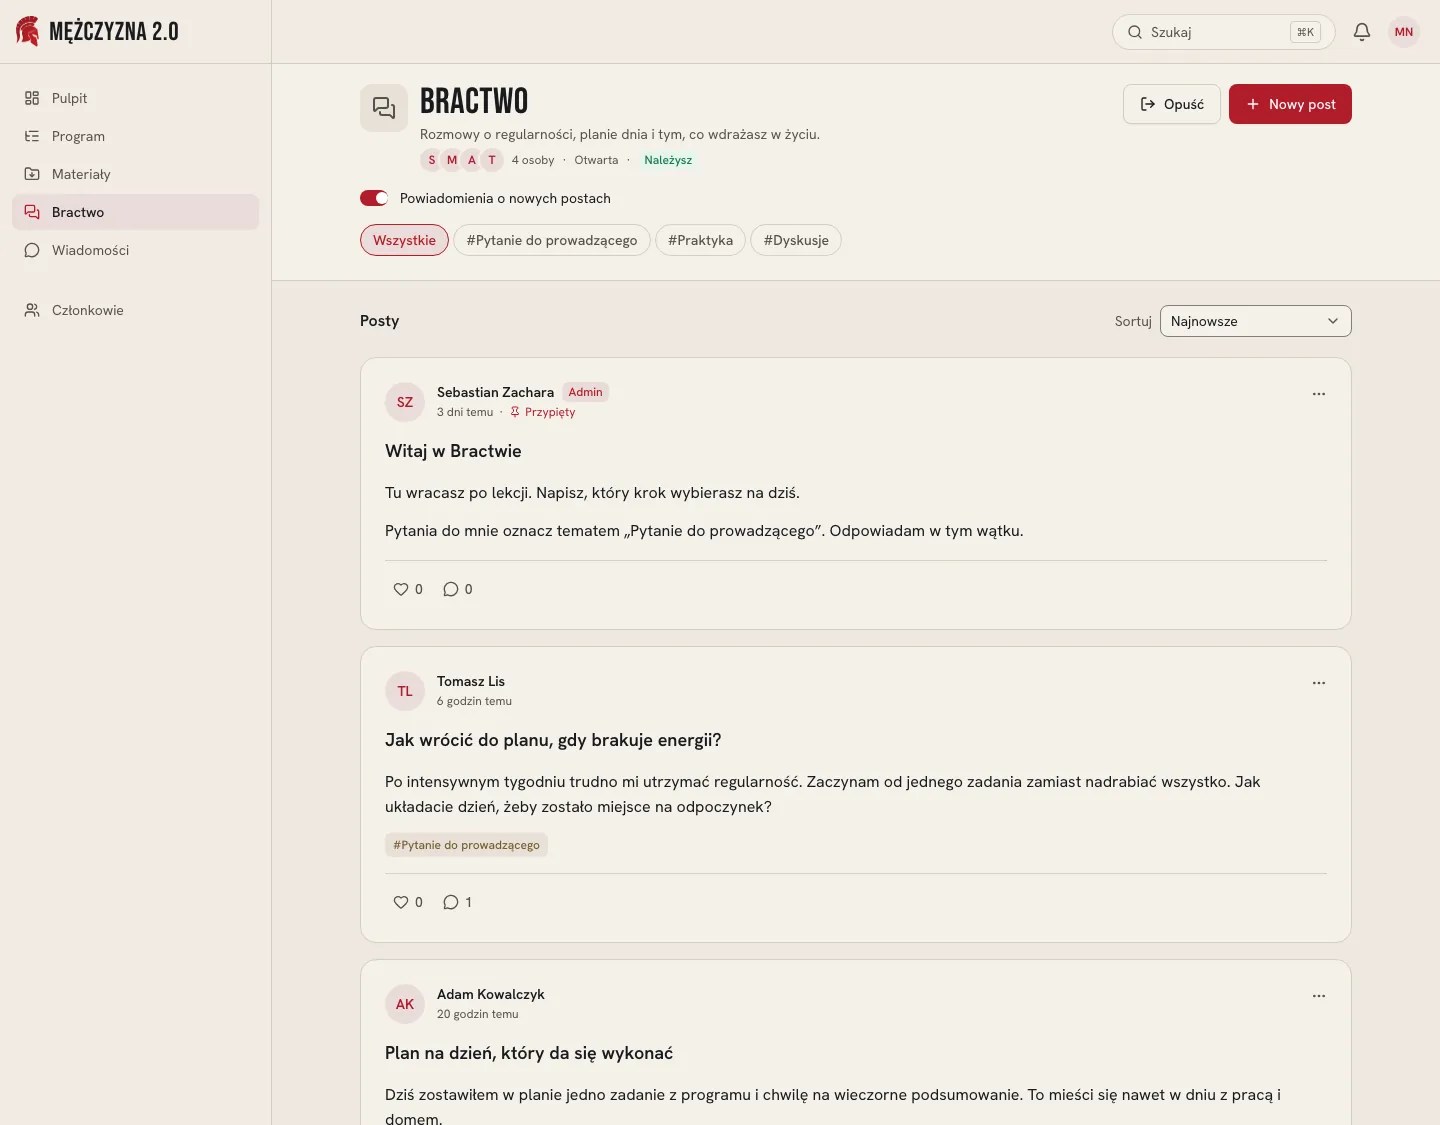
Task: Open the MN user avatar menu
Action: click(1404, 32)
